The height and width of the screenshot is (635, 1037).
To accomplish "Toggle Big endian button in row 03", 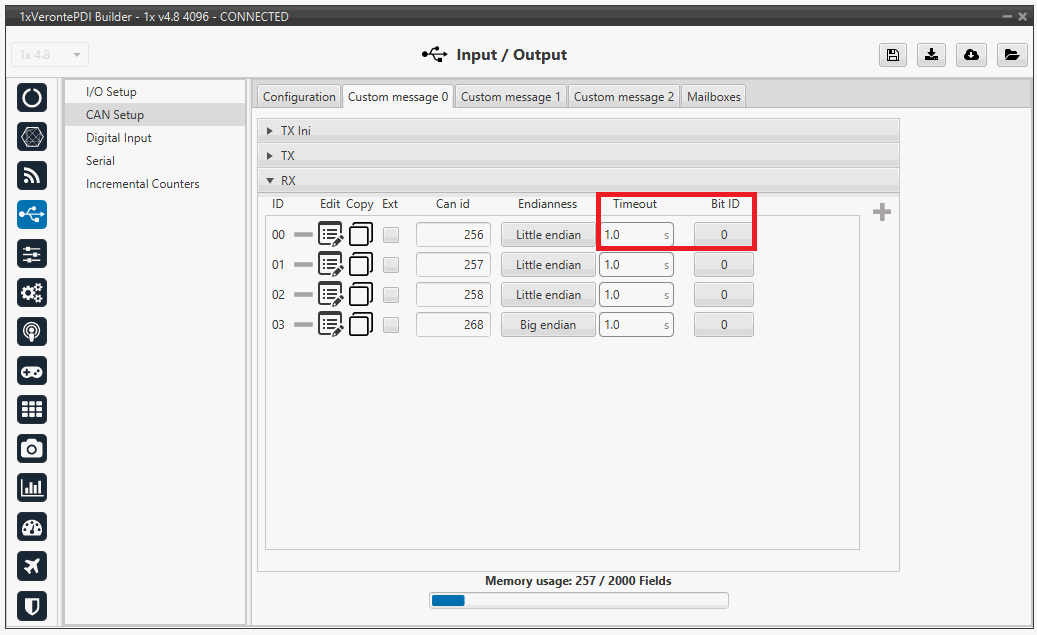I will point(548,325).
